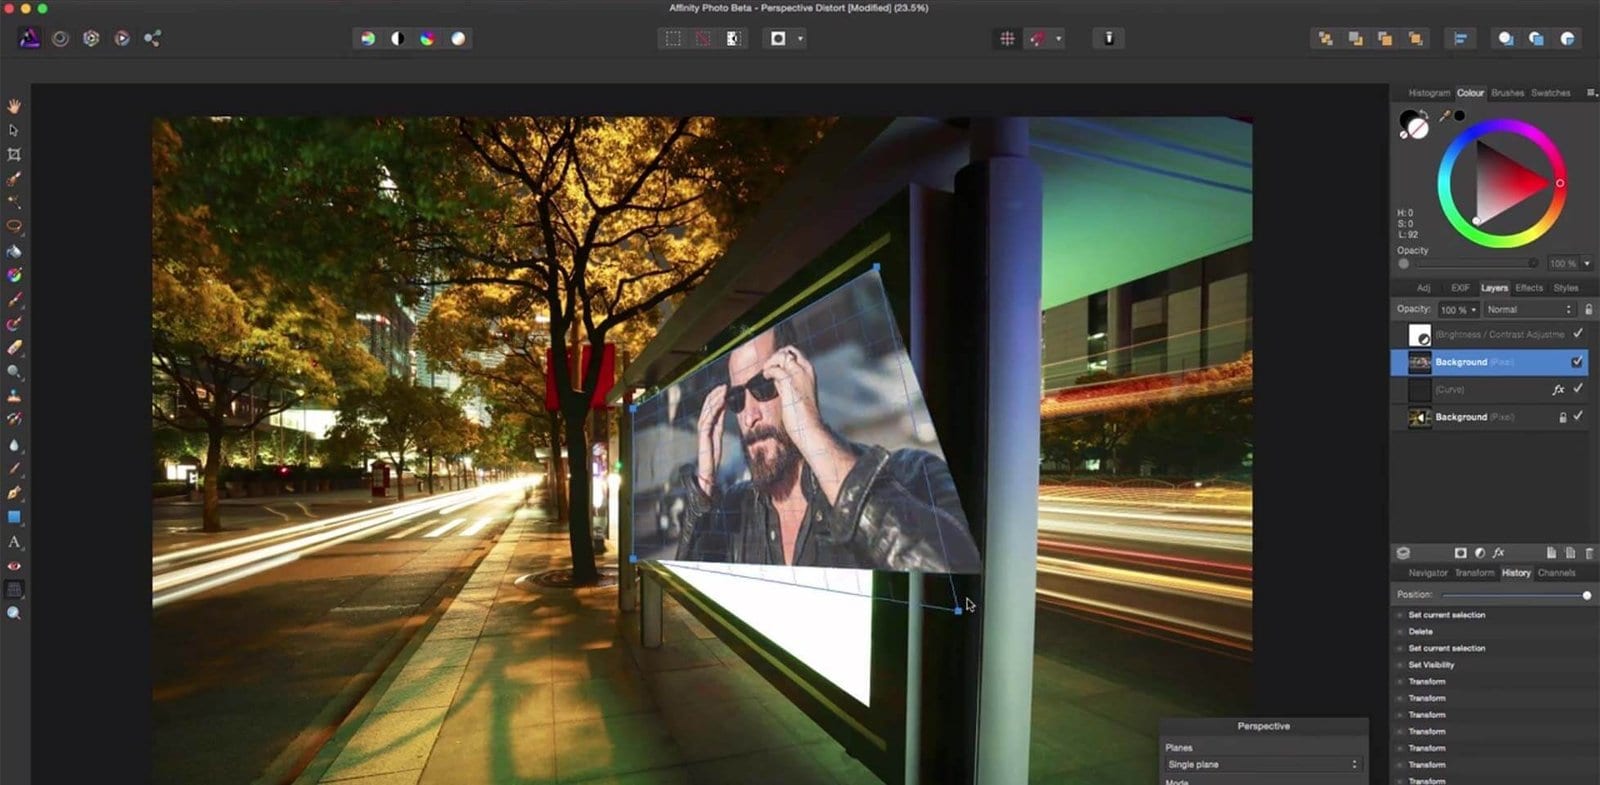The width and height of the screenshot is (1600, 785).
Task: Select the Crop tool
Action: coord(14,154)
